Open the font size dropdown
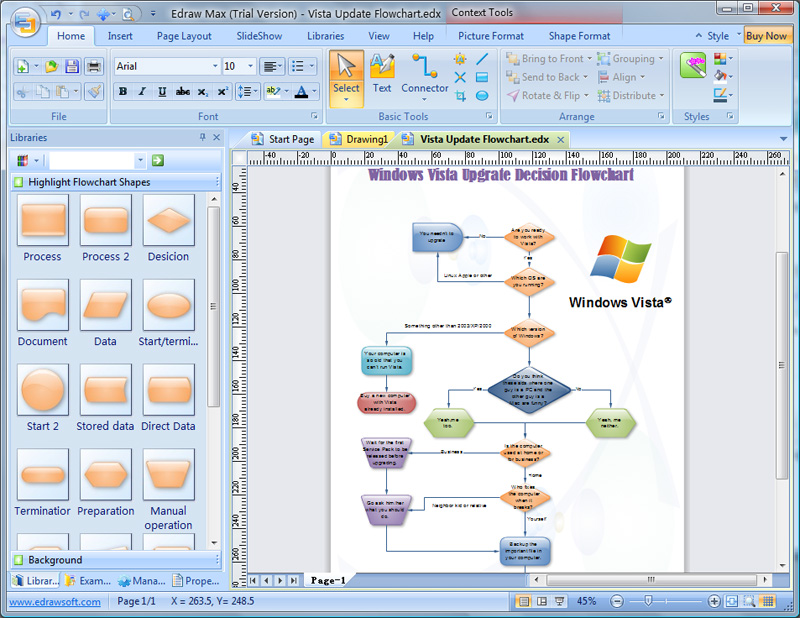The width and height of the screenshot is (800, 618). 250,66
